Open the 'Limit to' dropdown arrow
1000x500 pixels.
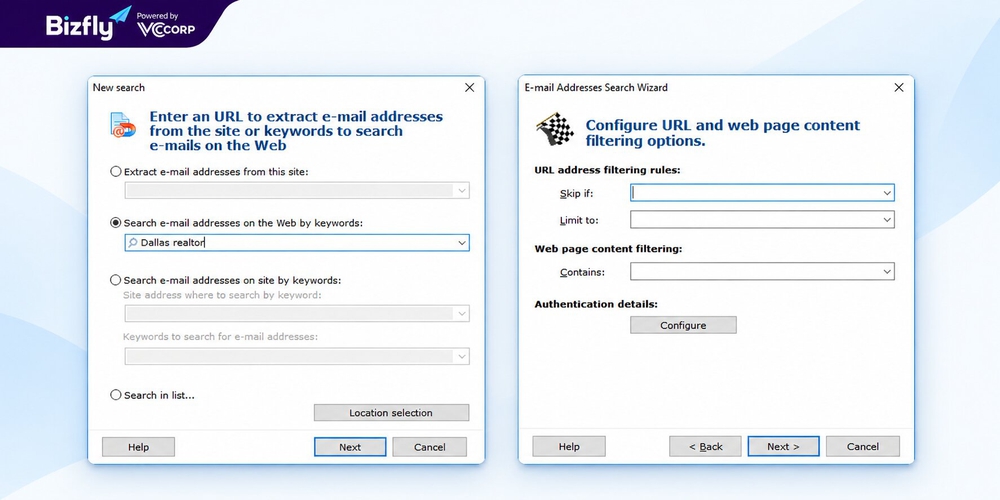point(886,220)
